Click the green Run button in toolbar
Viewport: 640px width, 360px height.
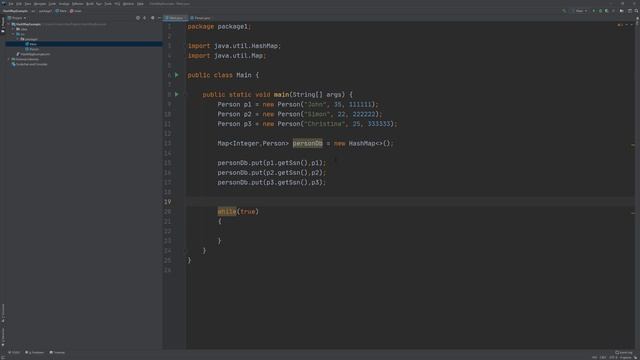(594, 11)
